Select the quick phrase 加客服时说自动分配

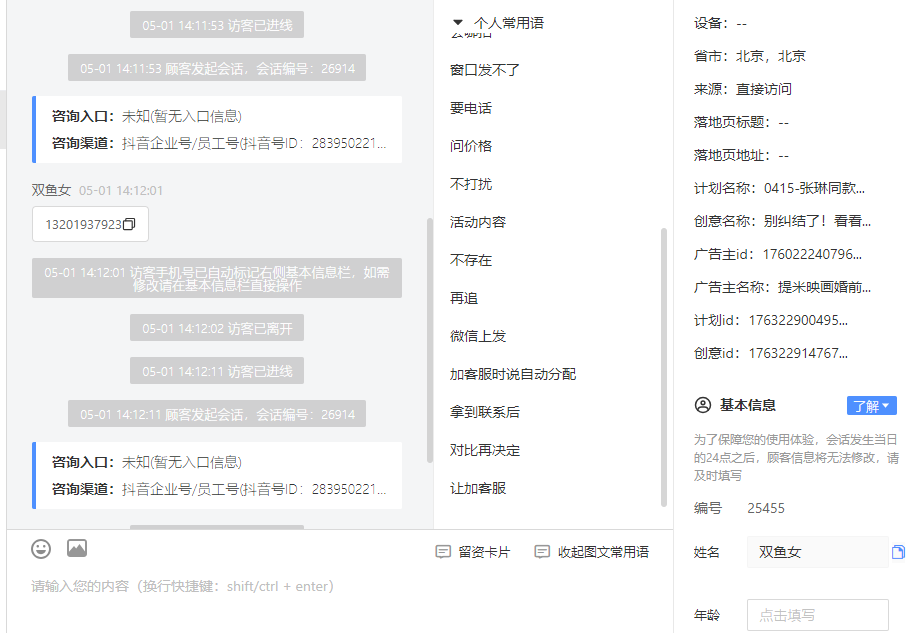tap(513, 374)
